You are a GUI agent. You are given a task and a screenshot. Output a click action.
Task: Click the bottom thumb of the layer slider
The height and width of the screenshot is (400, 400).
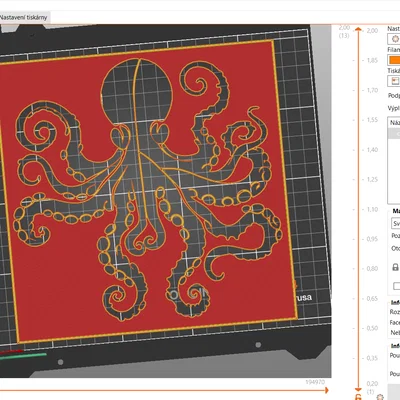tap(358, 389)
